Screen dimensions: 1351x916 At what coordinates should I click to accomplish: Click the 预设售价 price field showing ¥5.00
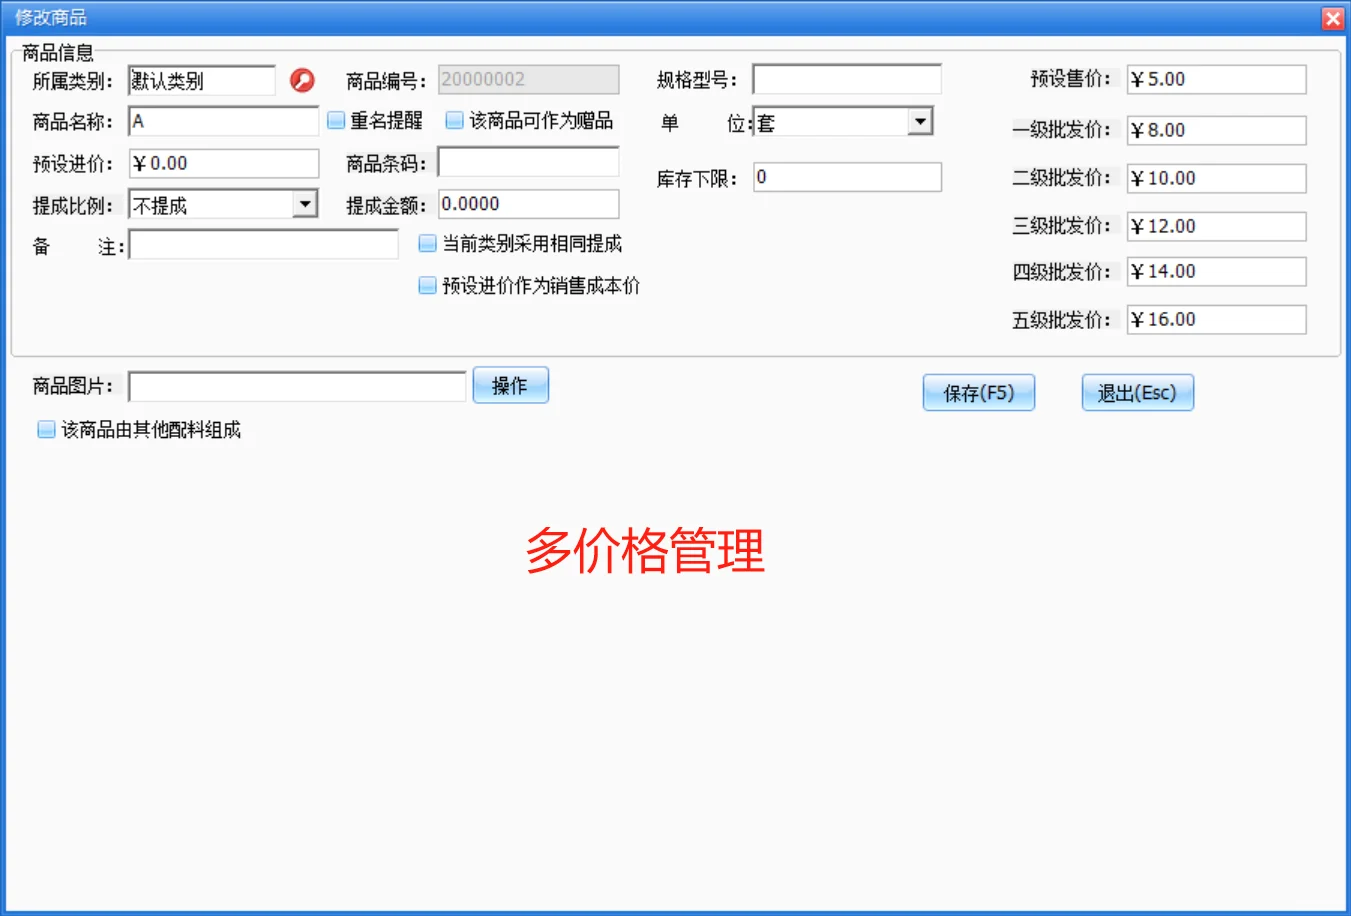pos(1216,79)
